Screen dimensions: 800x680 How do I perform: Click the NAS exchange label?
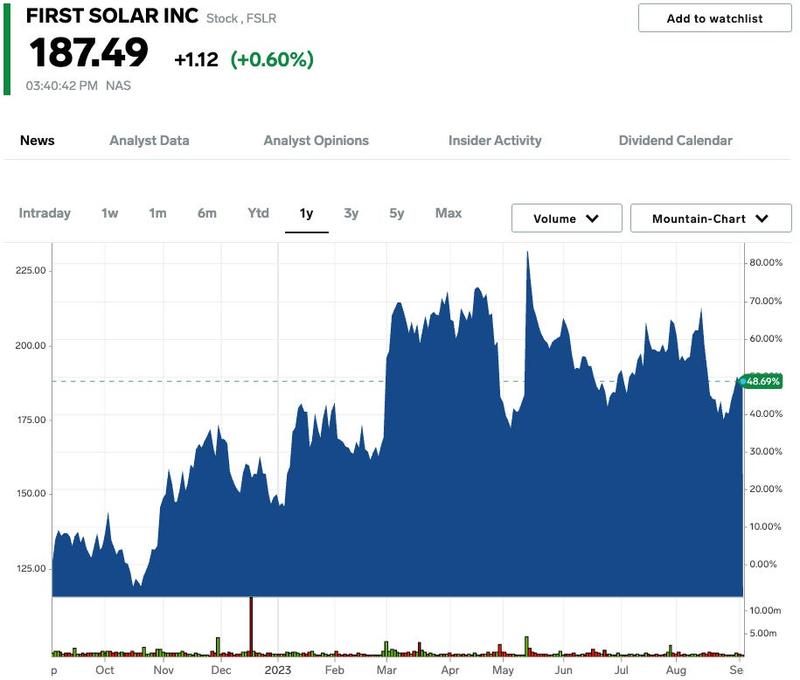(118, 86)
